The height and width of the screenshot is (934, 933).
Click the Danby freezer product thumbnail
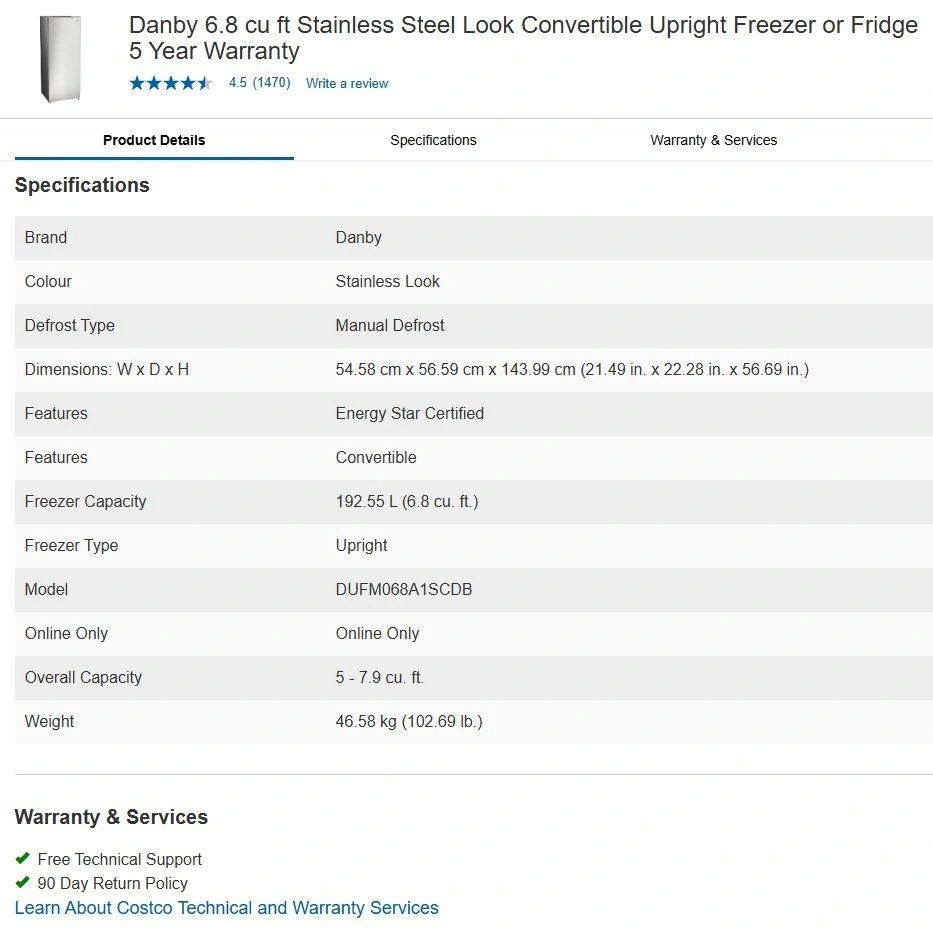(x=59, y=58)
